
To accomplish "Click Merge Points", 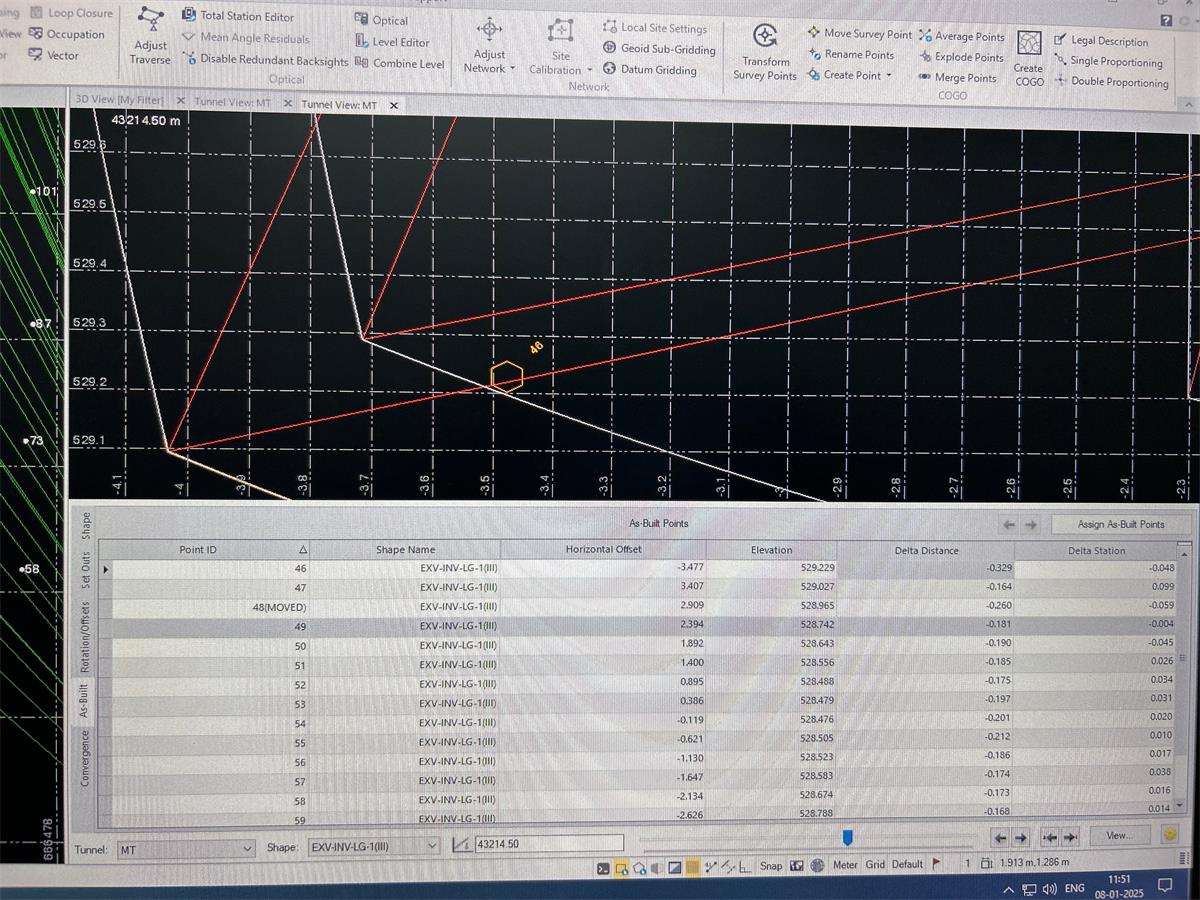I will pyautogui.click(x=957, y=78).
